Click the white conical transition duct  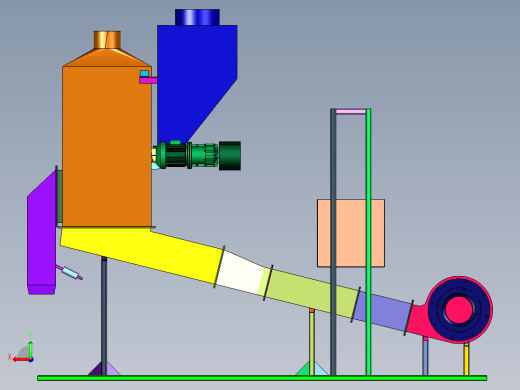pos(240,273)
